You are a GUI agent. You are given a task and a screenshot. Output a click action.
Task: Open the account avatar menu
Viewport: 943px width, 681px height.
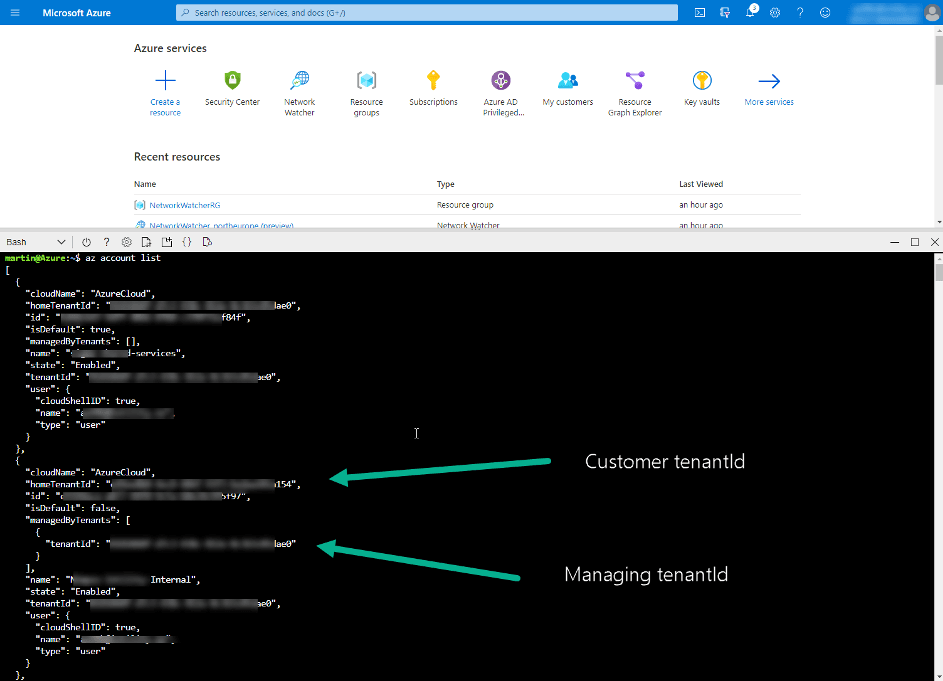point(932,13)
